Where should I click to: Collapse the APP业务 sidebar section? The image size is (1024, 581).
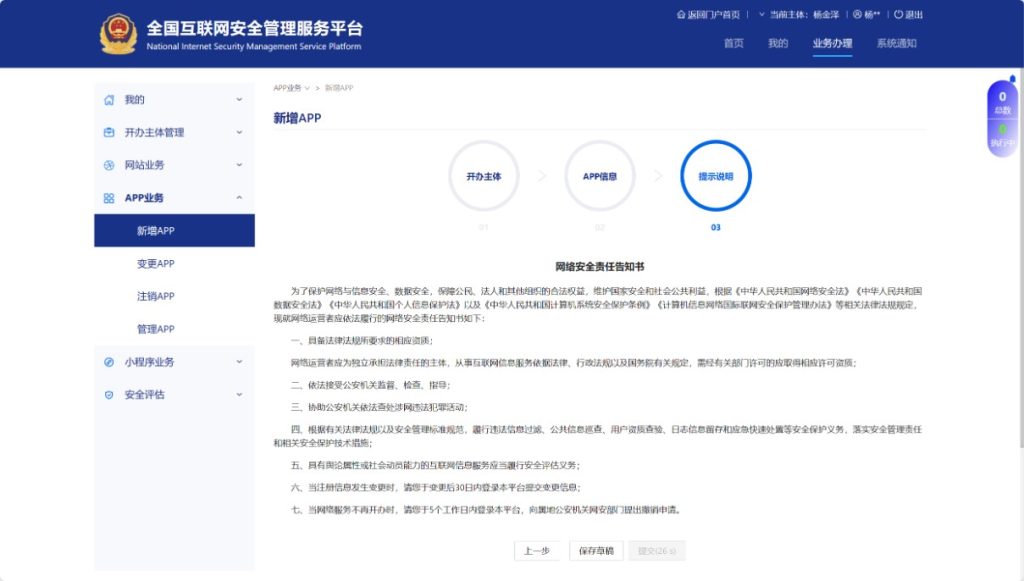click(x=237, y=197)
